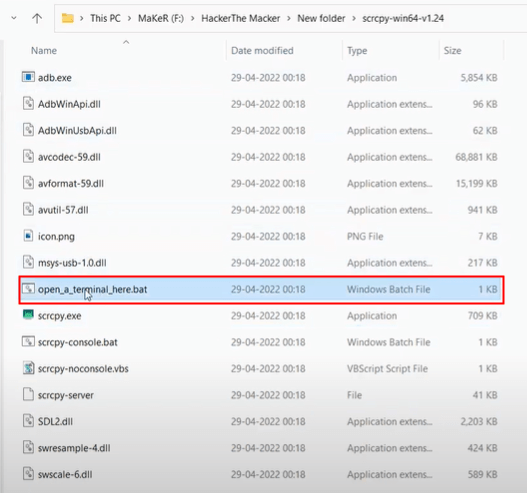Image resolution: width=527 pixels, height=493 pixels.
Task: Click the 709 KB size of scrcpy.exe
Action: [x=483, y=316]
